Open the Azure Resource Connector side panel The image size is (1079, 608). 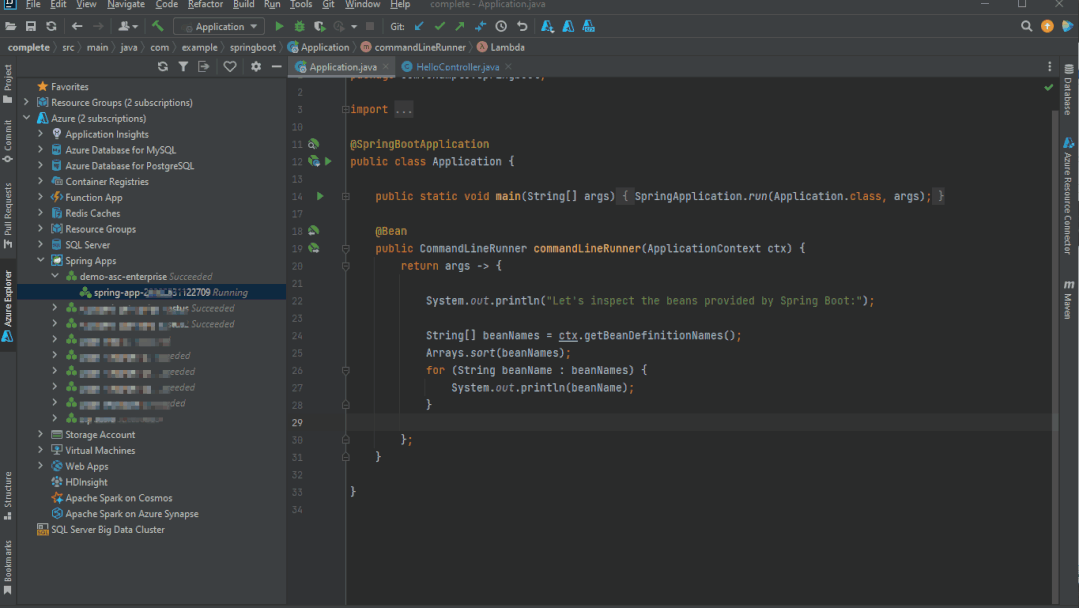pyautogui.click(x=1068, y=196)
